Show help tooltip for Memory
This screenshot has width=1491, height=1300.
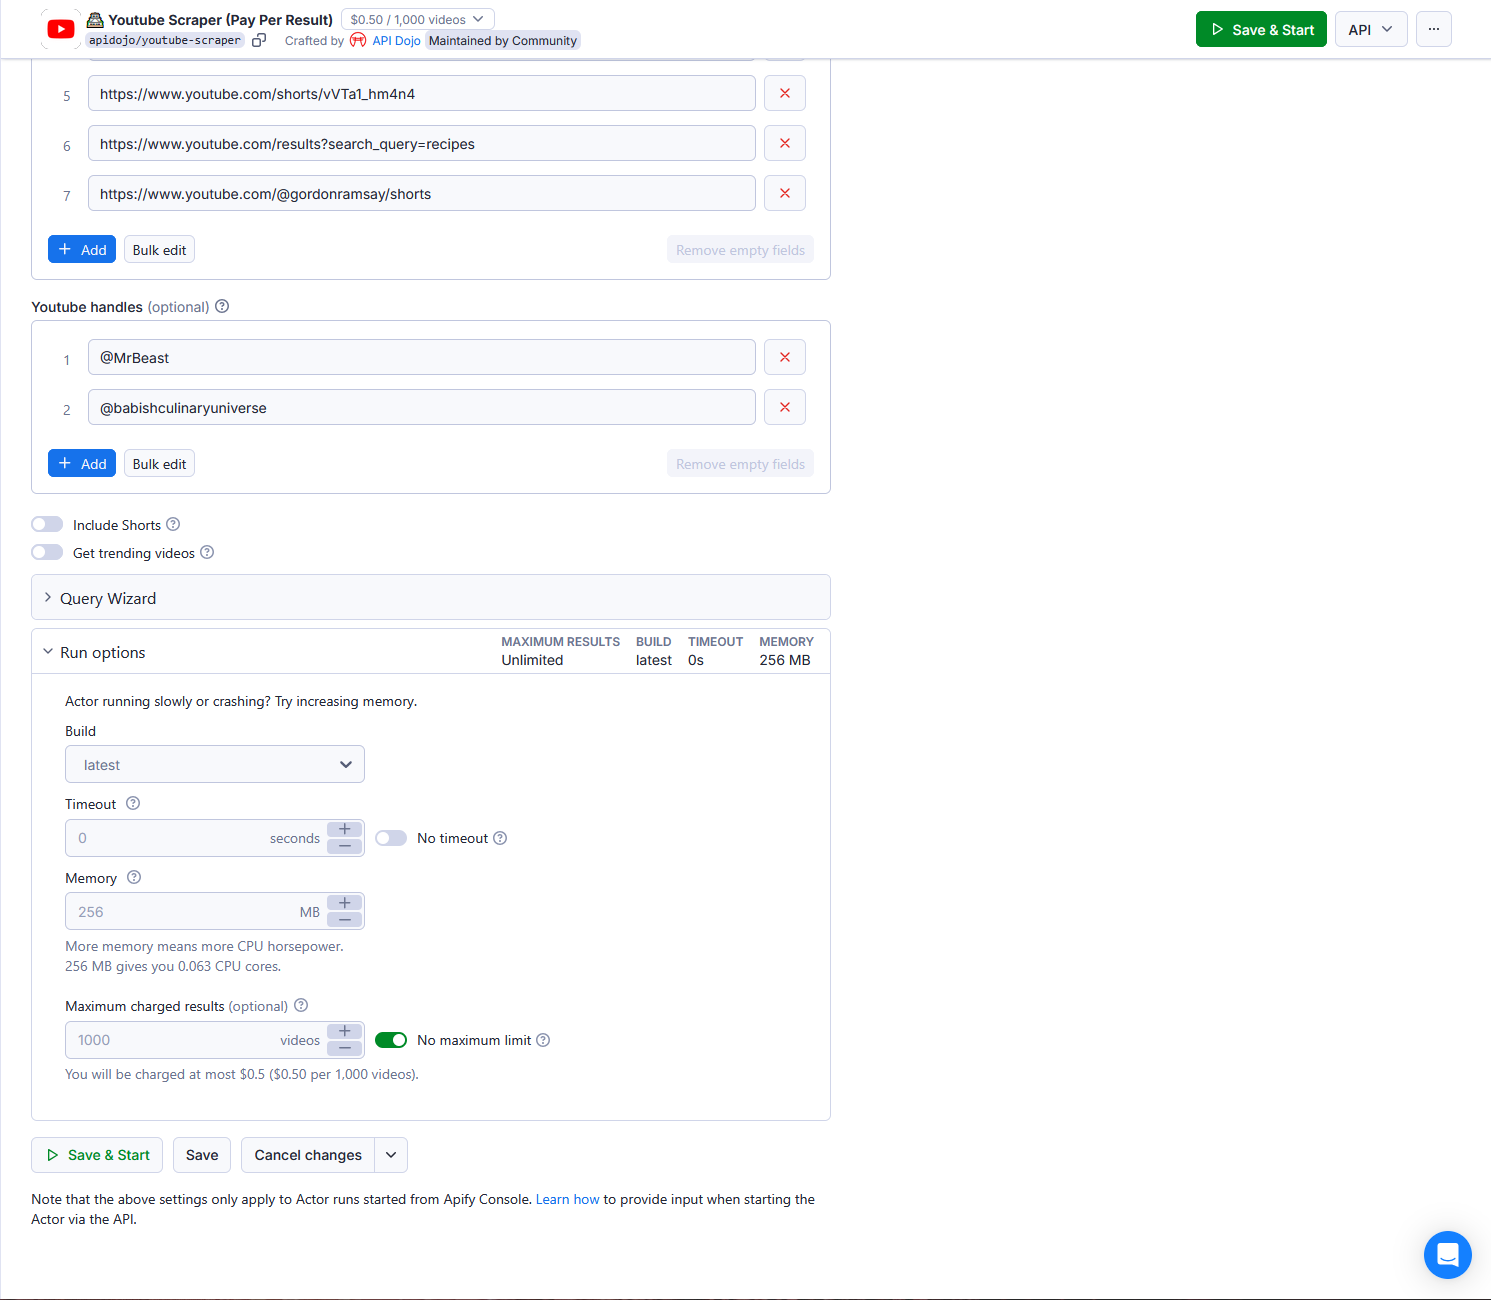[134, 877]
